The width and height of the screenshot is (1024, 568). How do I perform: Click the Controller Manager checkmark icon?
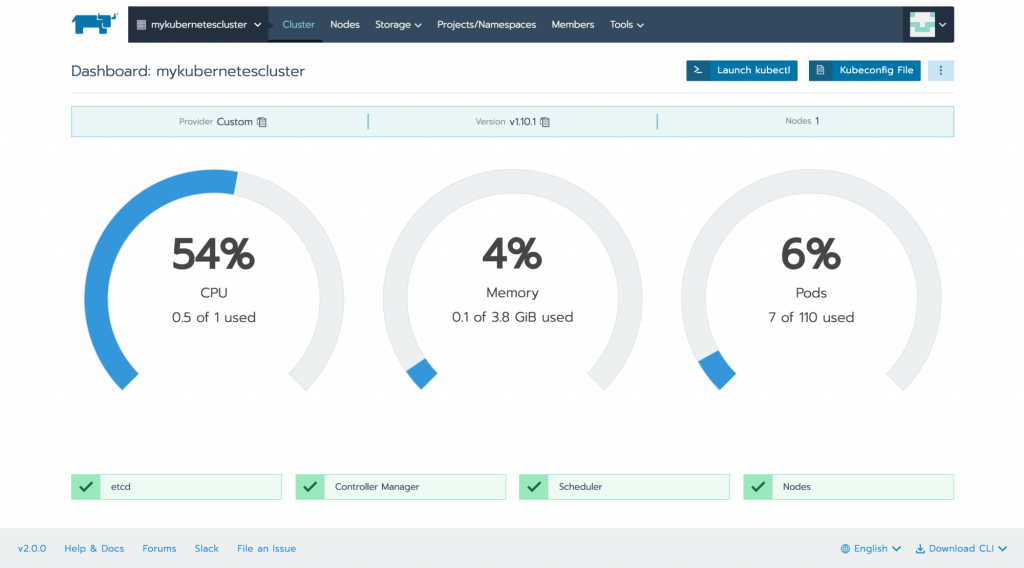[x=308, y=487]
